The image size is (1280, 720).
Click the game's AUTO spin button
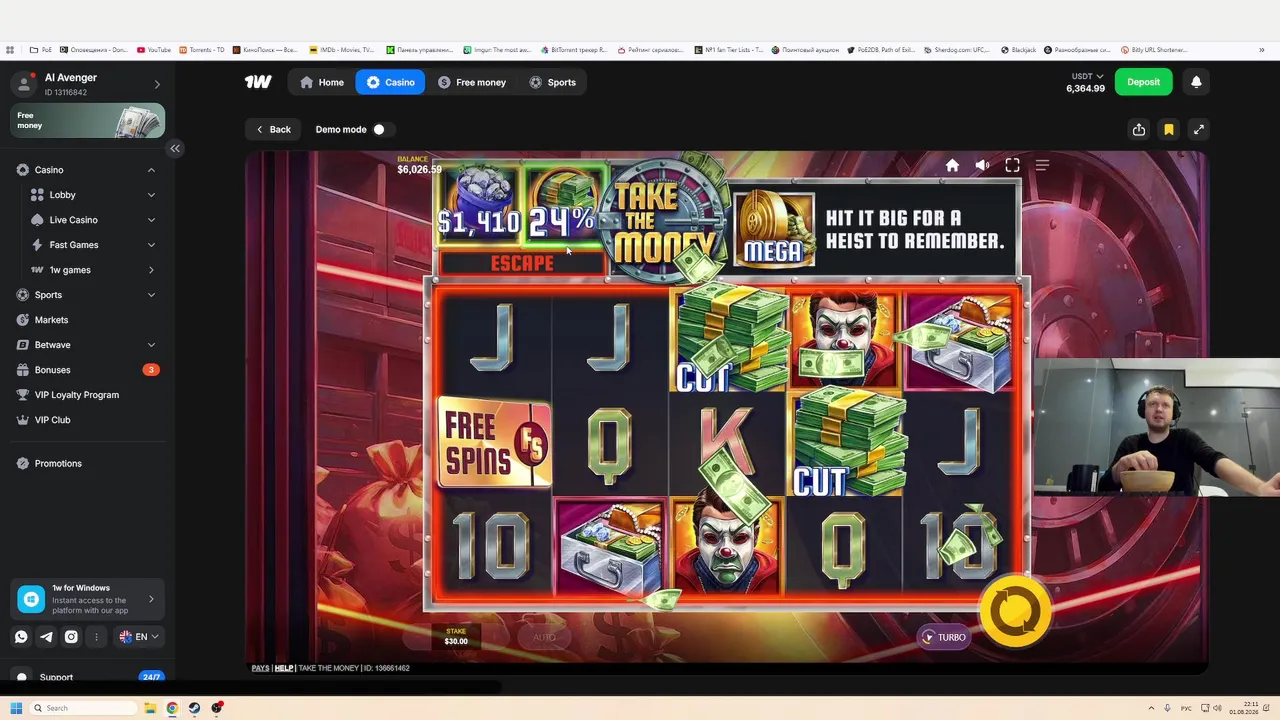544,637
